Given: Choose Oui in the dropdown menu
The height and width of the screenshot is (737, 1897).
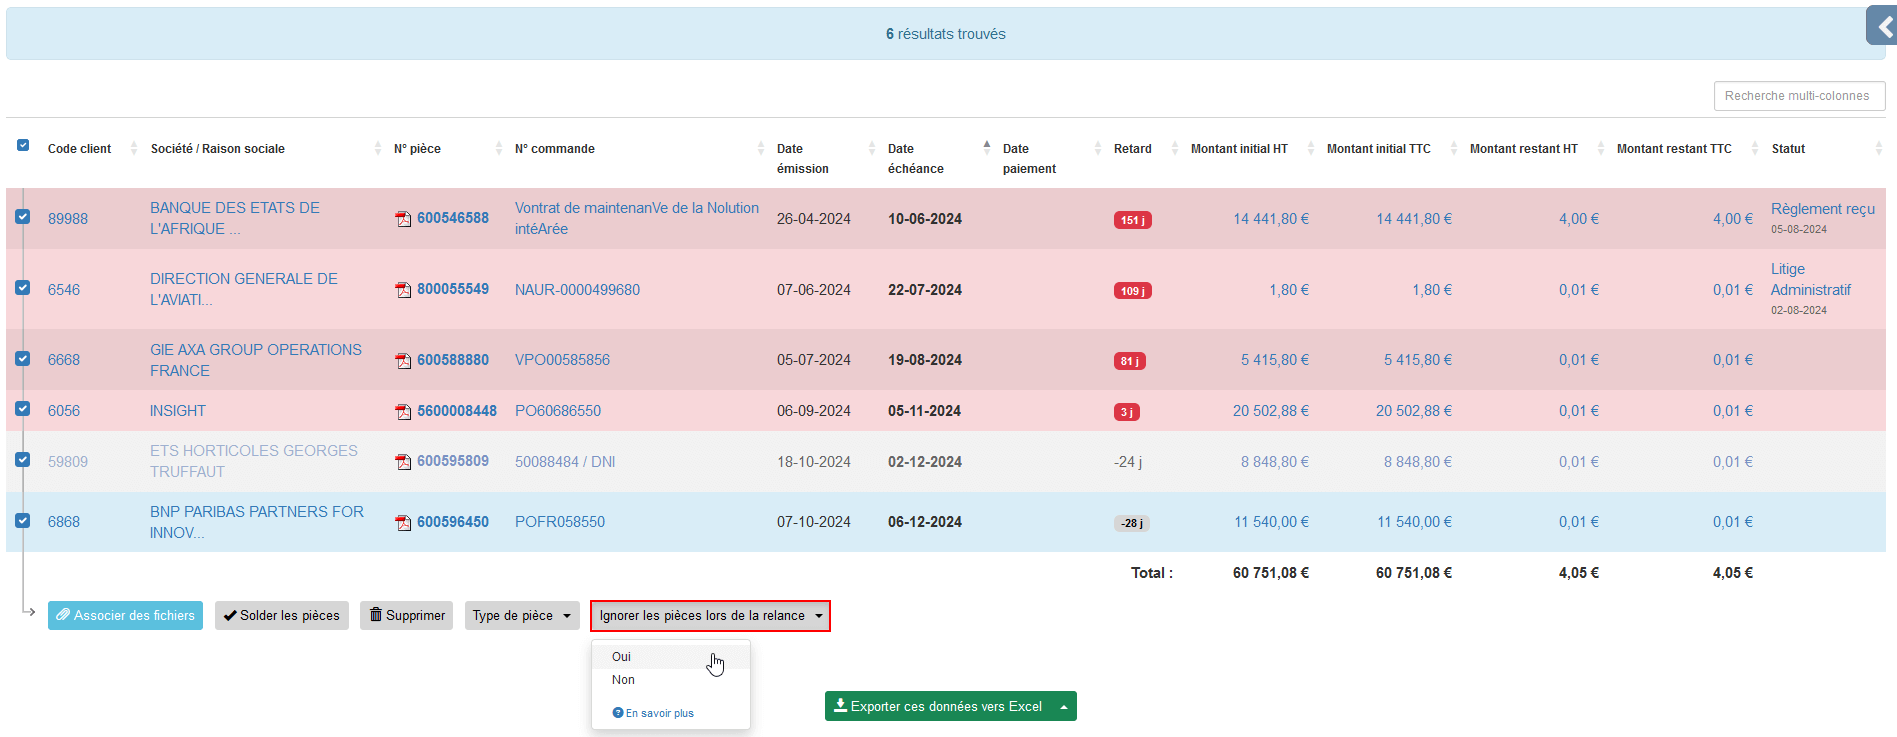Looking at the screenshot, I should click(x=622, y=657).
